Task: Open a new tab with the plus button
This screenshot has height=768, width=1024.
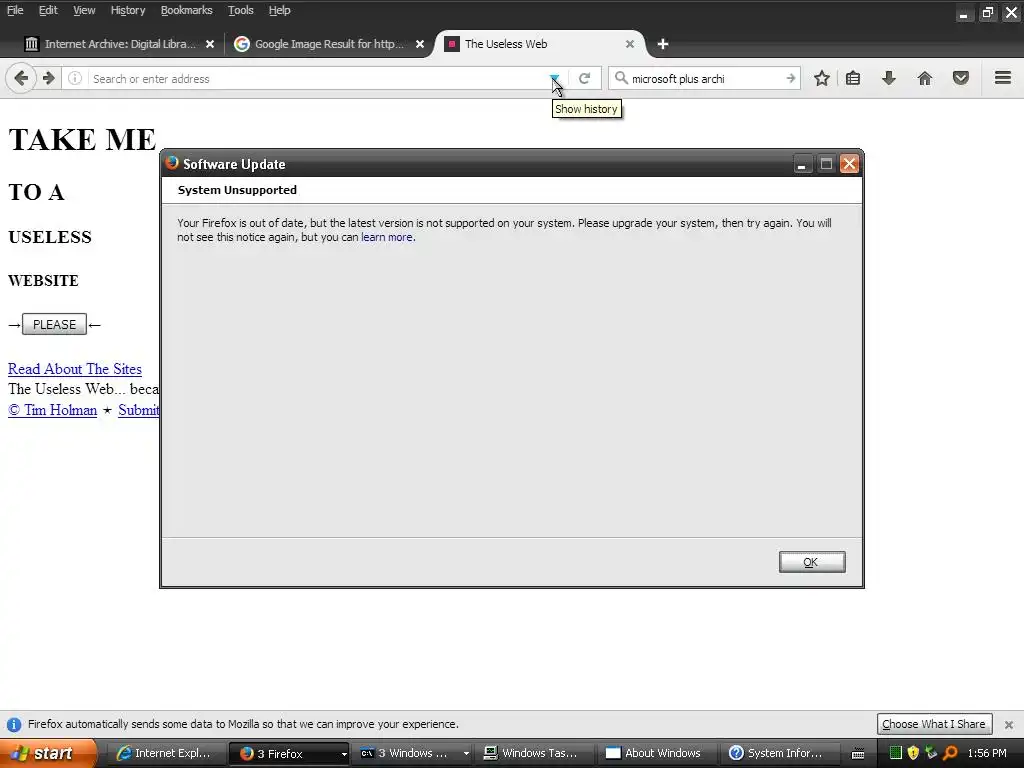Action: click(x=663, y=44)
